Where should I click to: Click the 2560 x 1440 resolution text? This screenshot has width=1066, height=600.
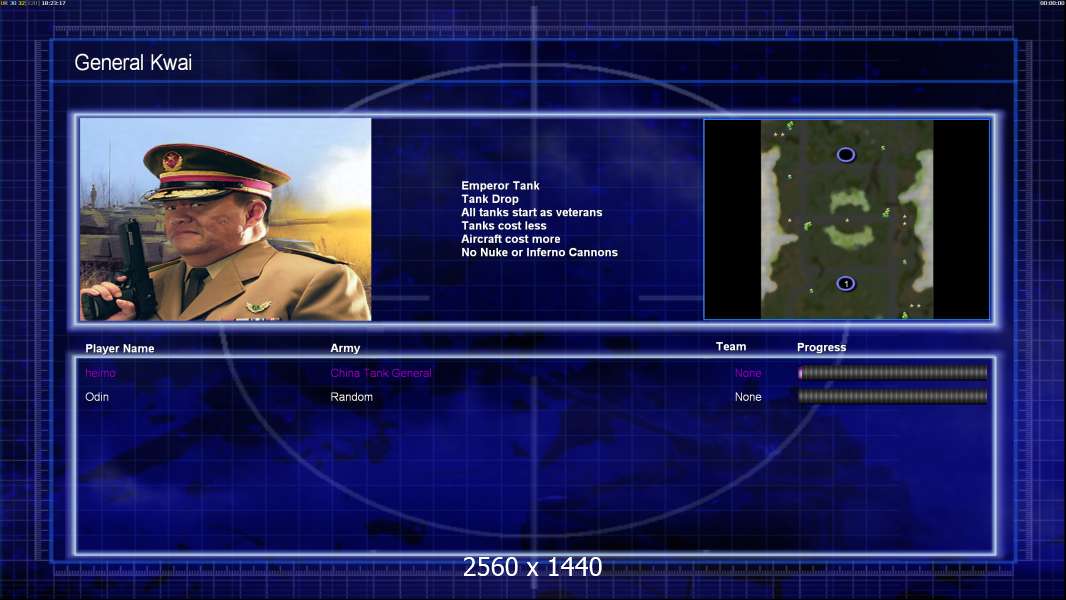coord(532,567)
